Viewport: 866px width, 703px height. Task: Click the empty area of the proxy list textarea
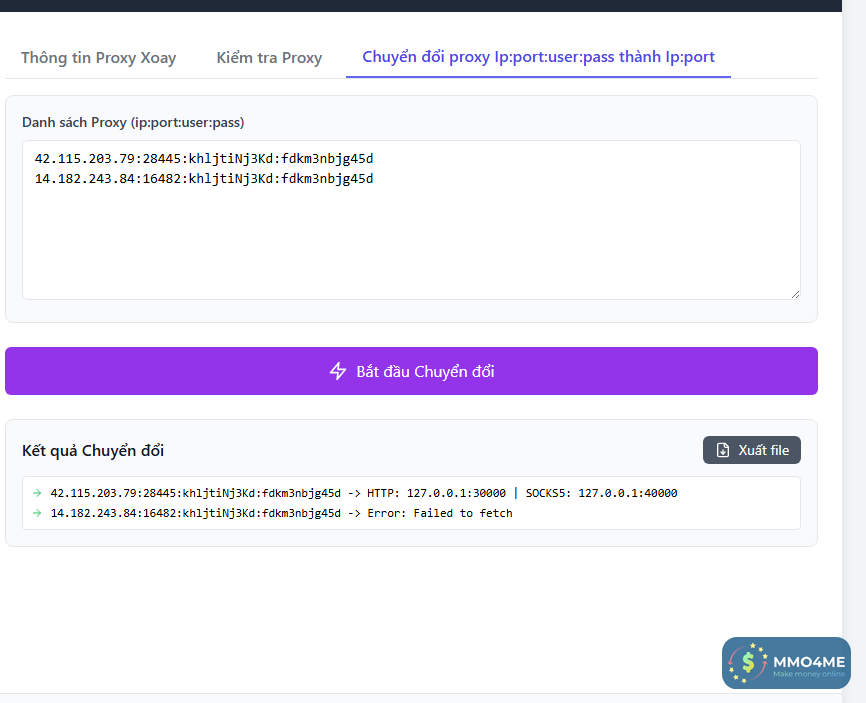[x=410, y=245]
